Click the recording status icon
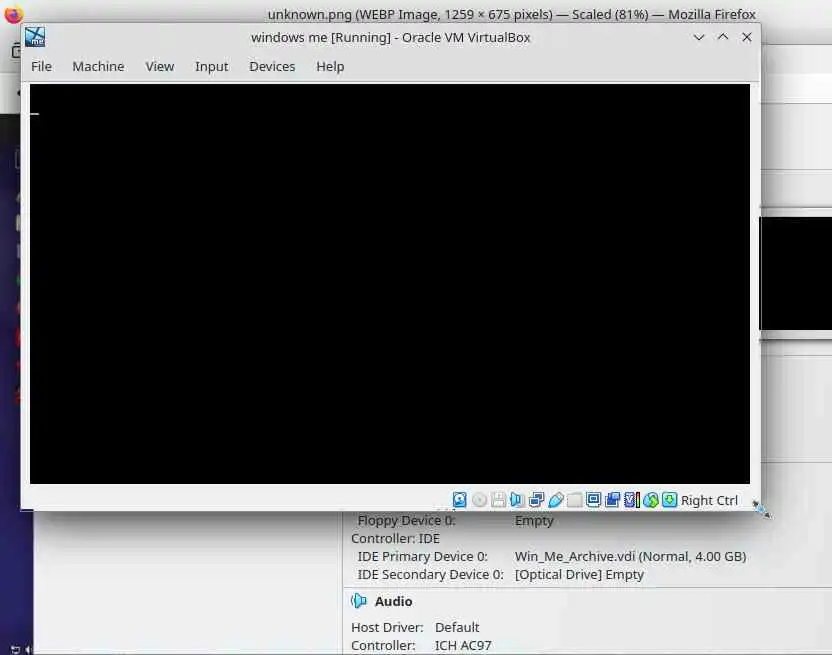 pyautogui.click(x=612, y=499)
